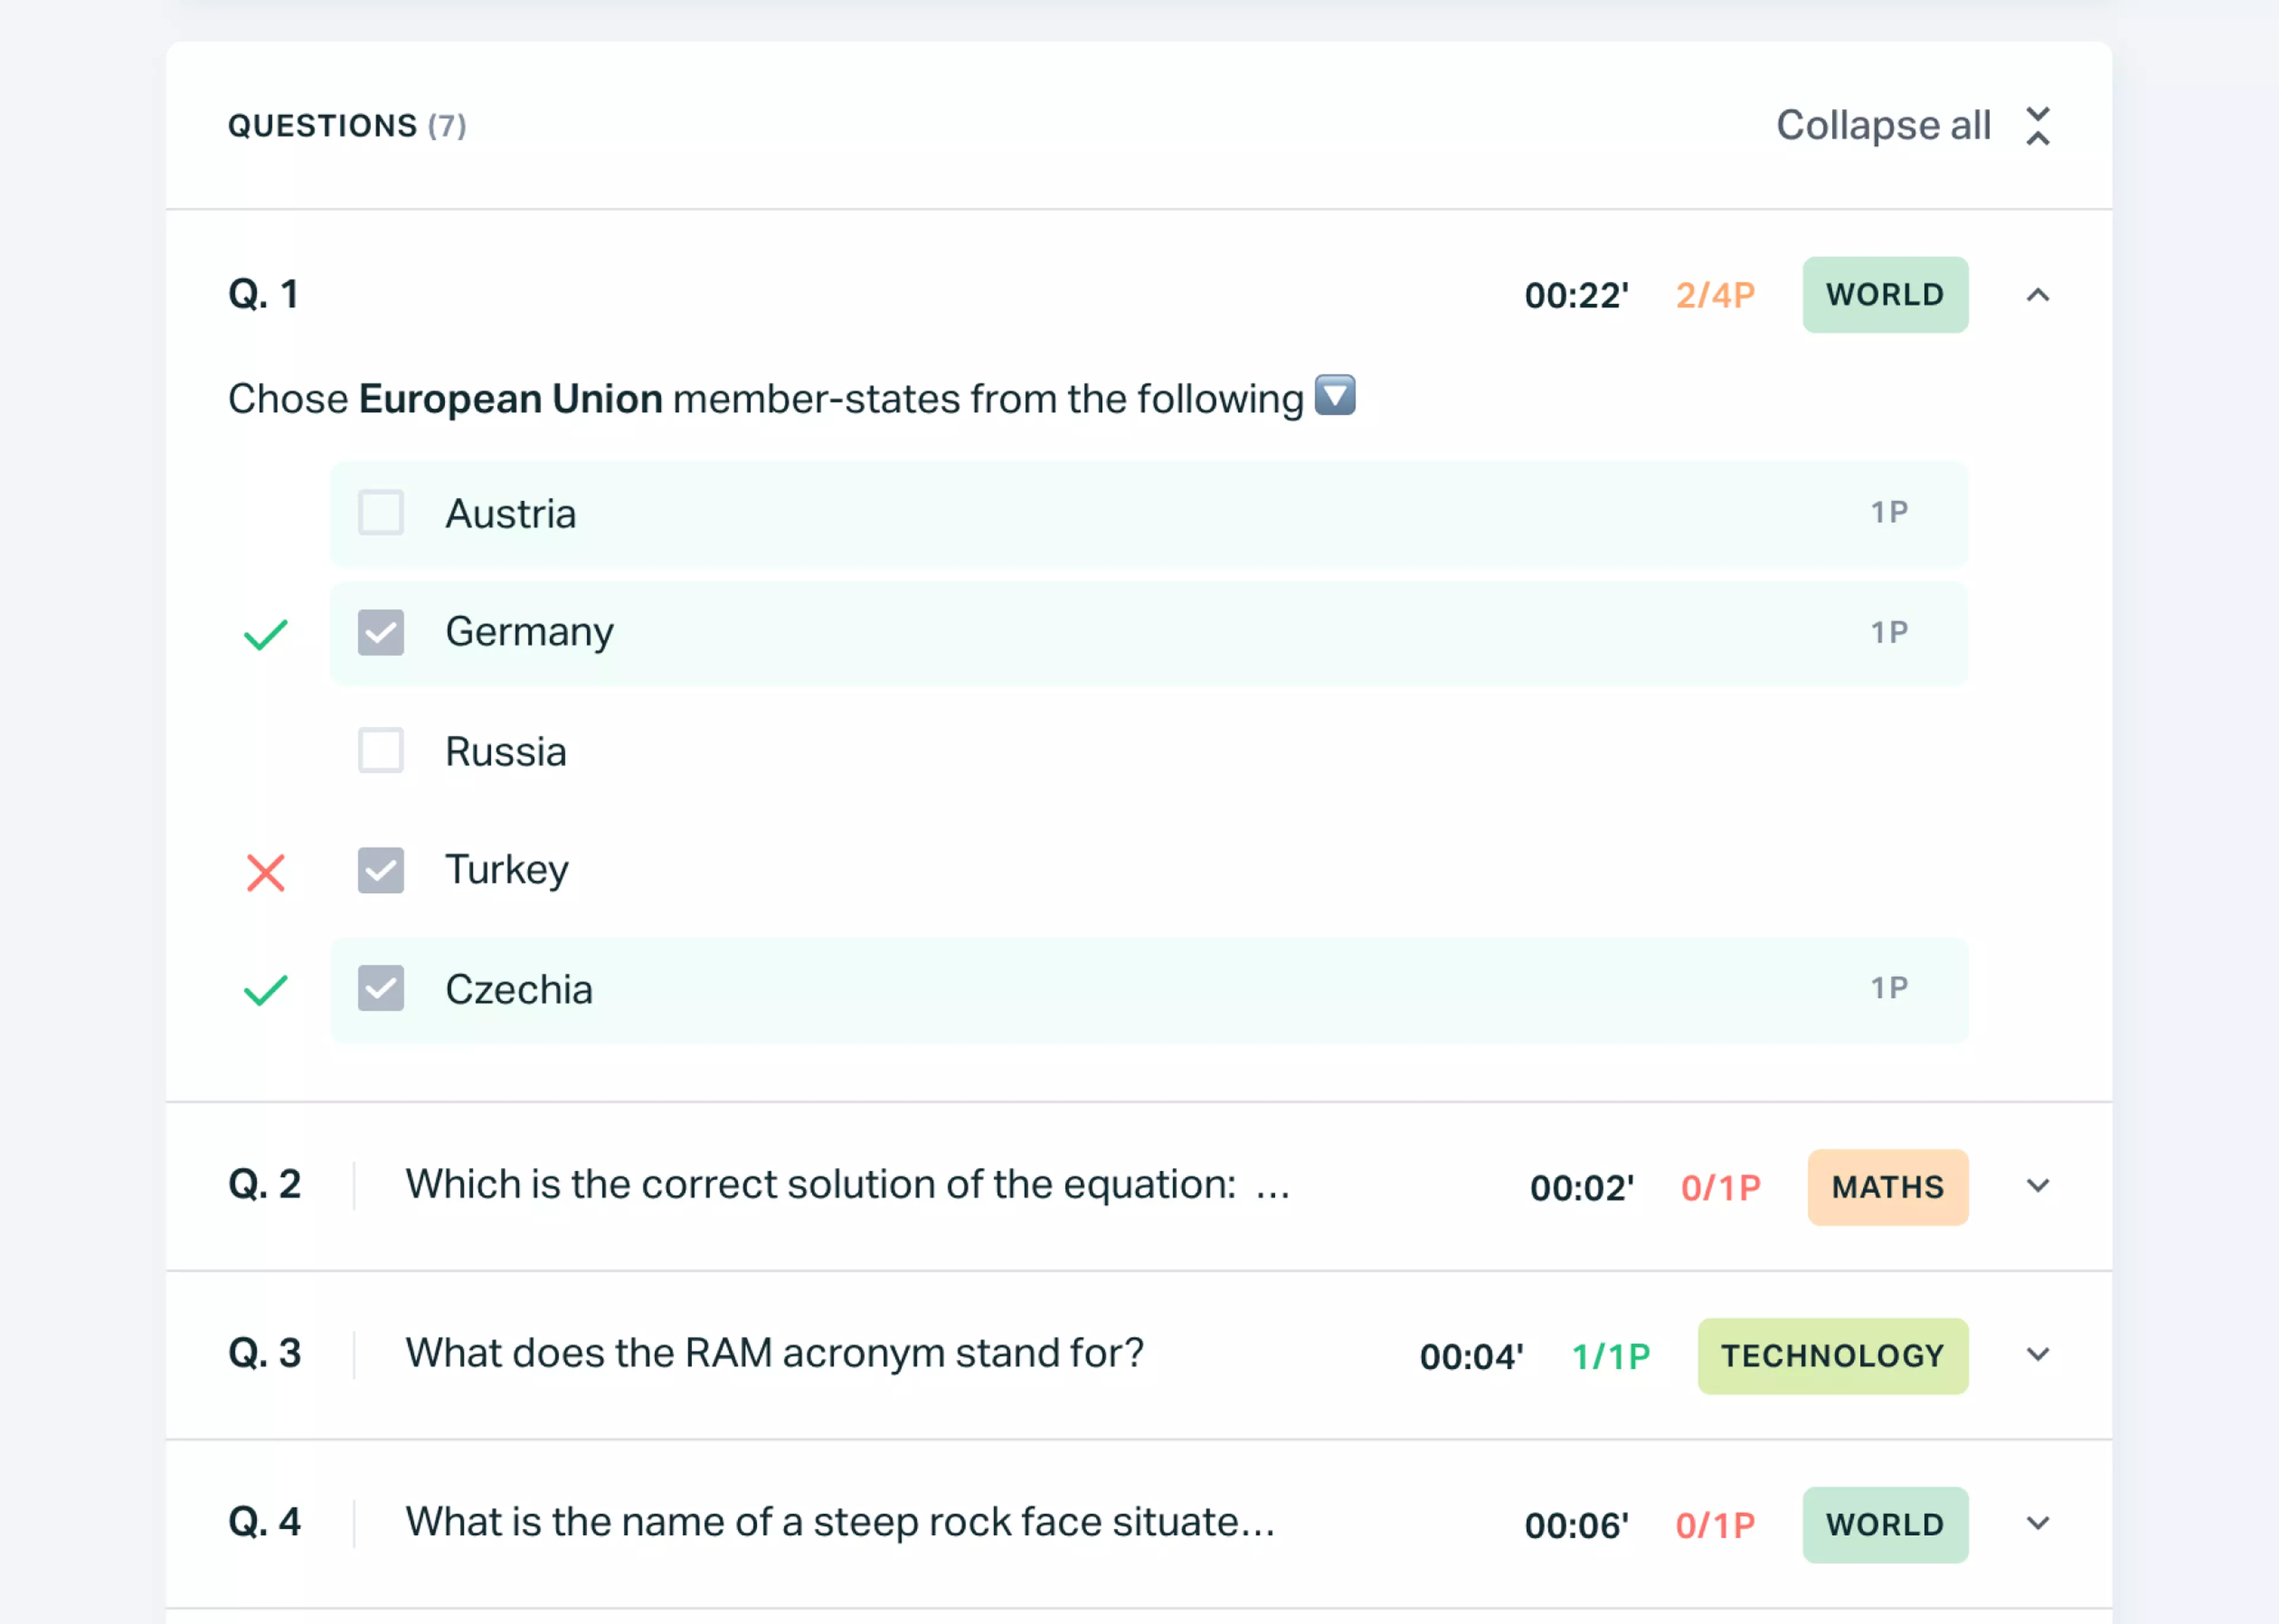The height and width of the screenshot is (1624, 2279).
Task: Click the green checkmark beside Germany
Action: coord(265,631)
